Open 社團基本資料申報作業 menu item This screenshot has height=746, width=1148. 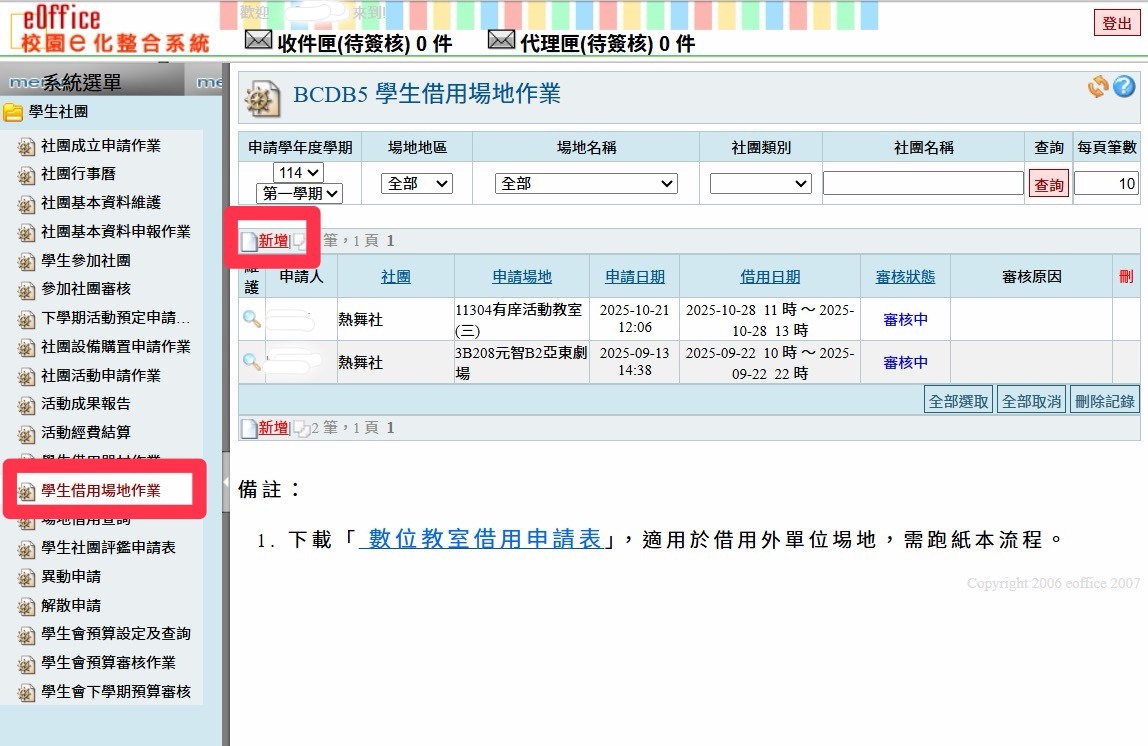coord(116,231)
